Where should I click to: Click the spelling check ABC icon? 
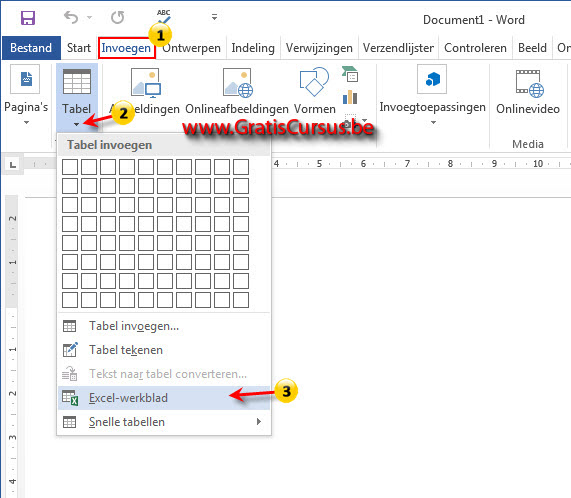[x=164, y=17]
